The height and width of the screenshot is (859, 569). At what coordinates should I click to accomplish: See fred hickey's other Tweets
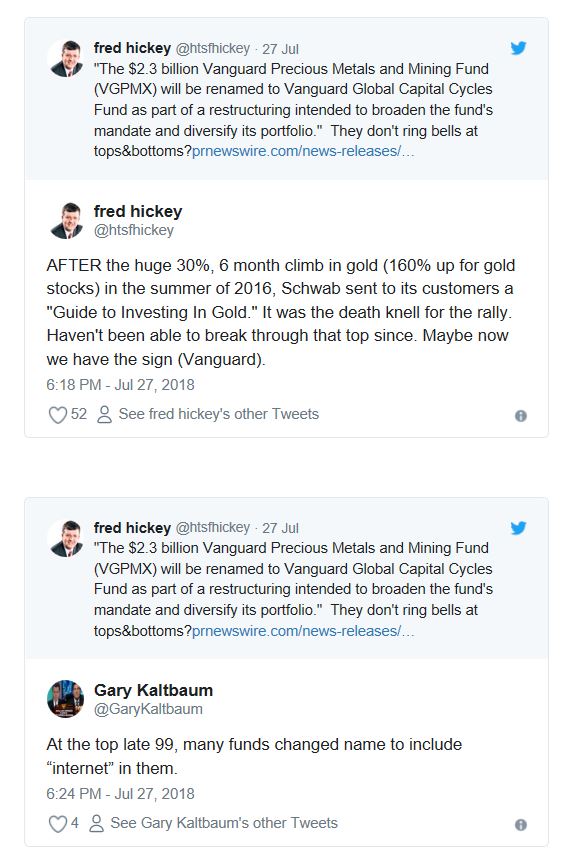(x=219, y=414)
